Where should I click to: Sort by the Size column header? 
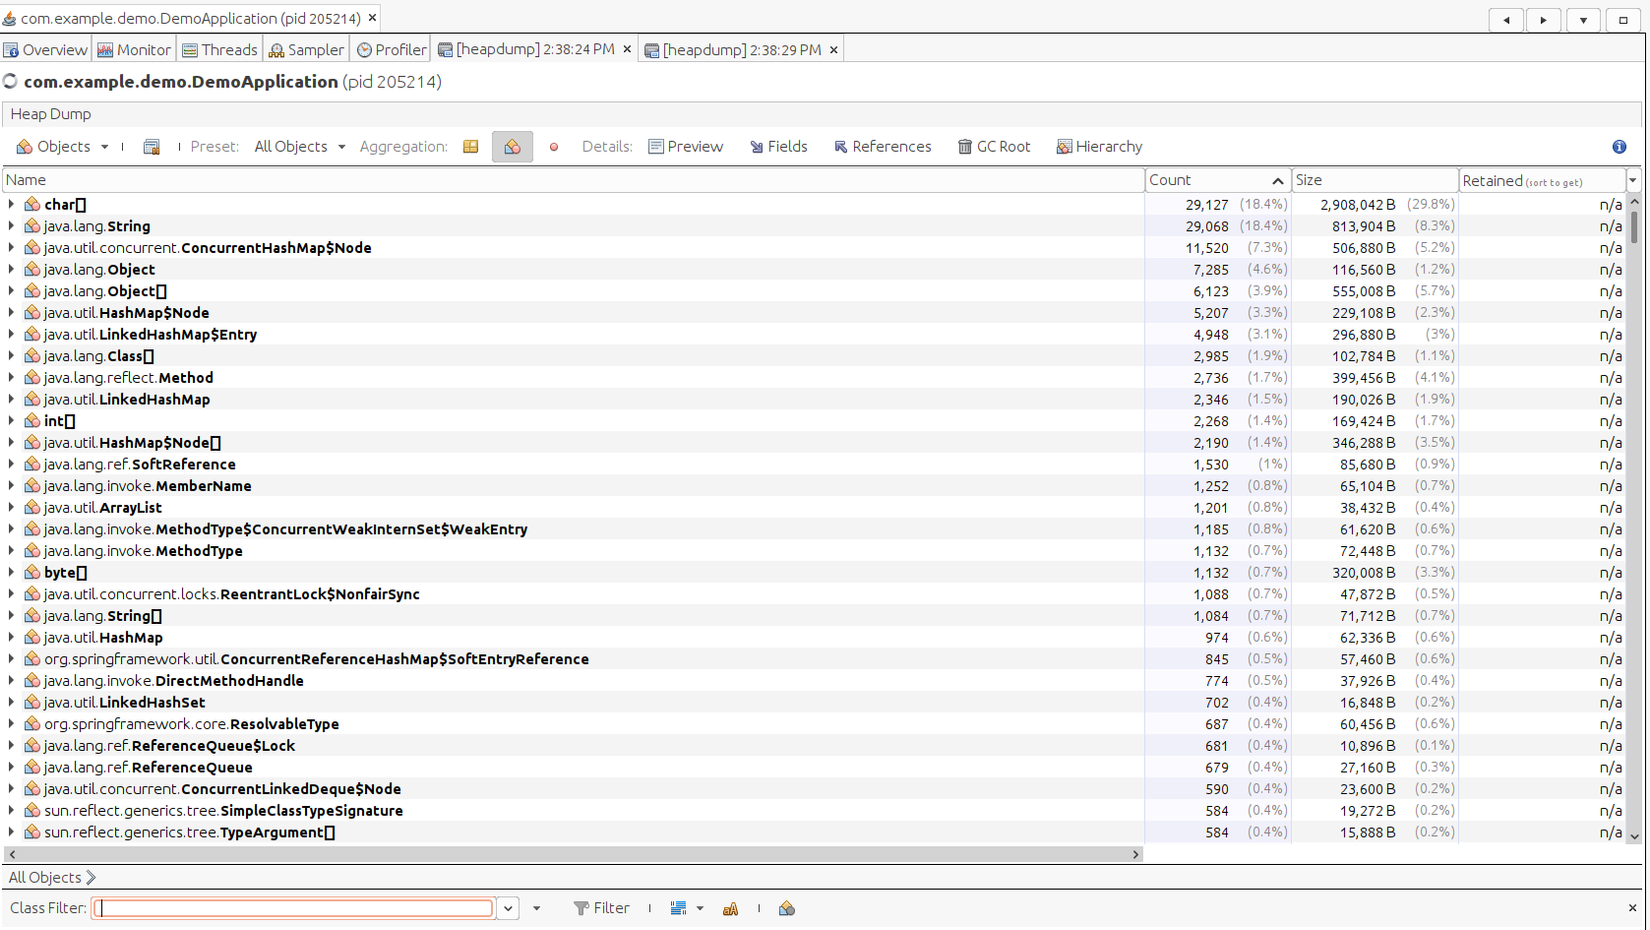1375,180
